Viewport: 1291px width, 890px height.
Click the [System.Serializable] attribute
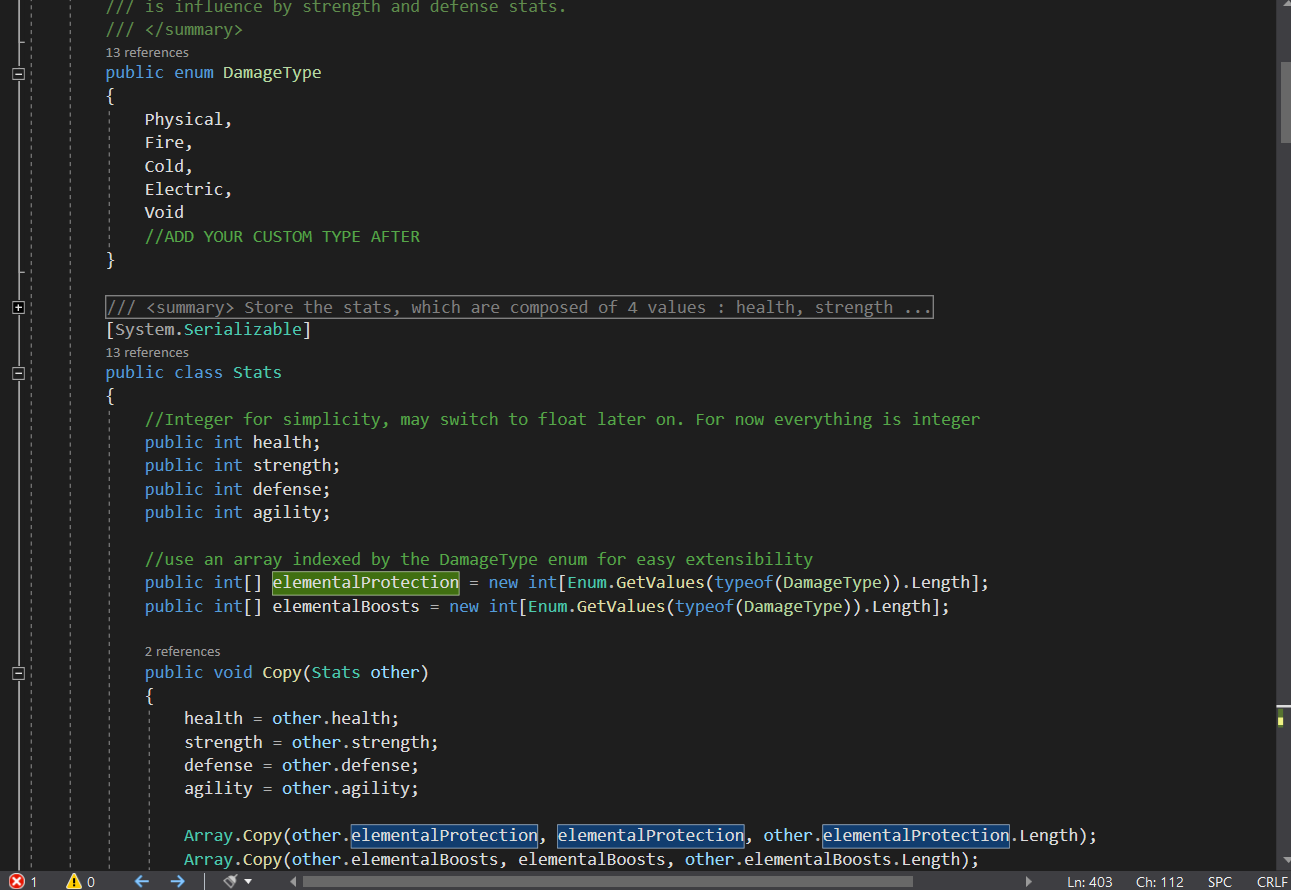click(208, 329)
